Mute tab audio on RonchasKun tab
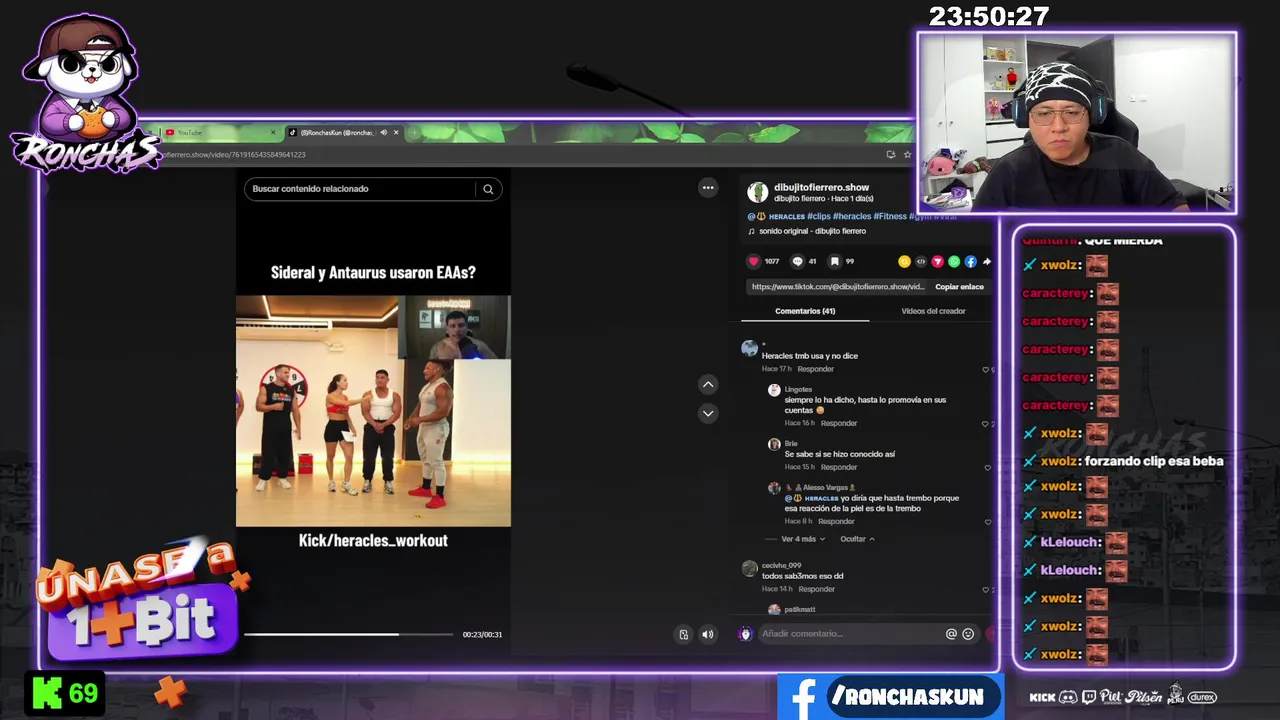This screenshot has width=1280, height=720. coord(383,132)
